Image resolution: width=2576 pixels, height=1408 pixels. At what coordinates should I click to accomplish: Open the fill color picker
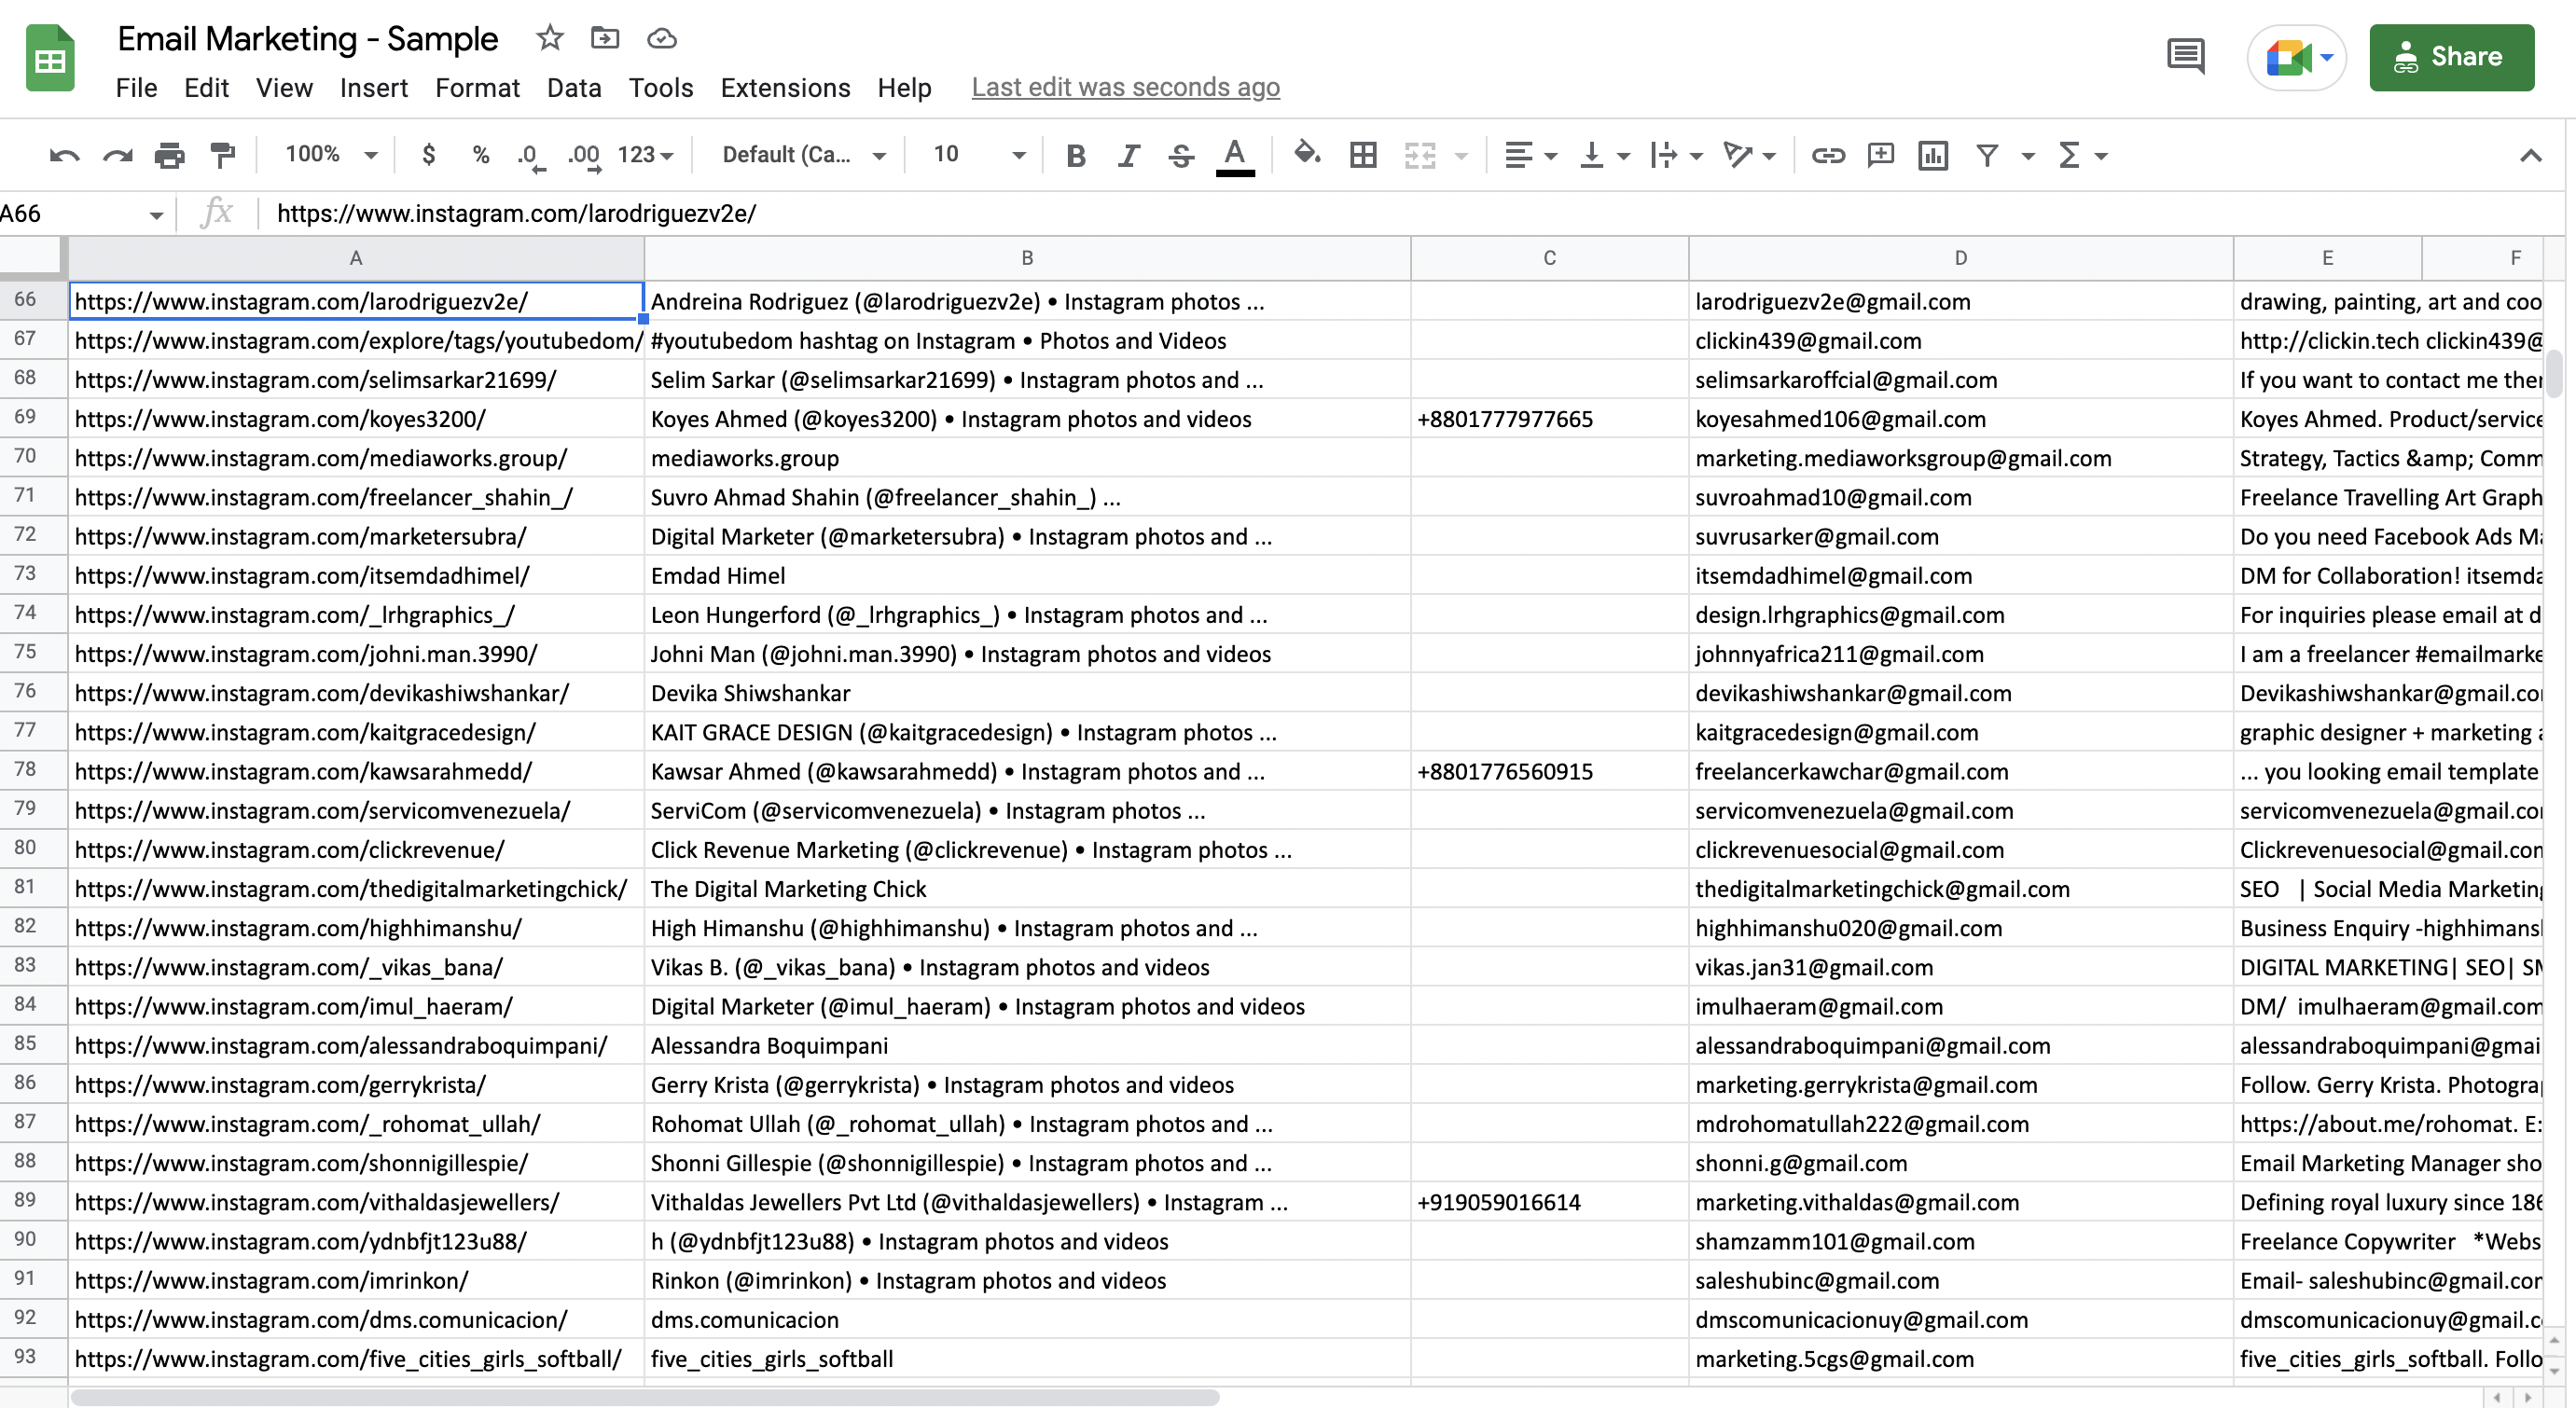click(1307, 154)
